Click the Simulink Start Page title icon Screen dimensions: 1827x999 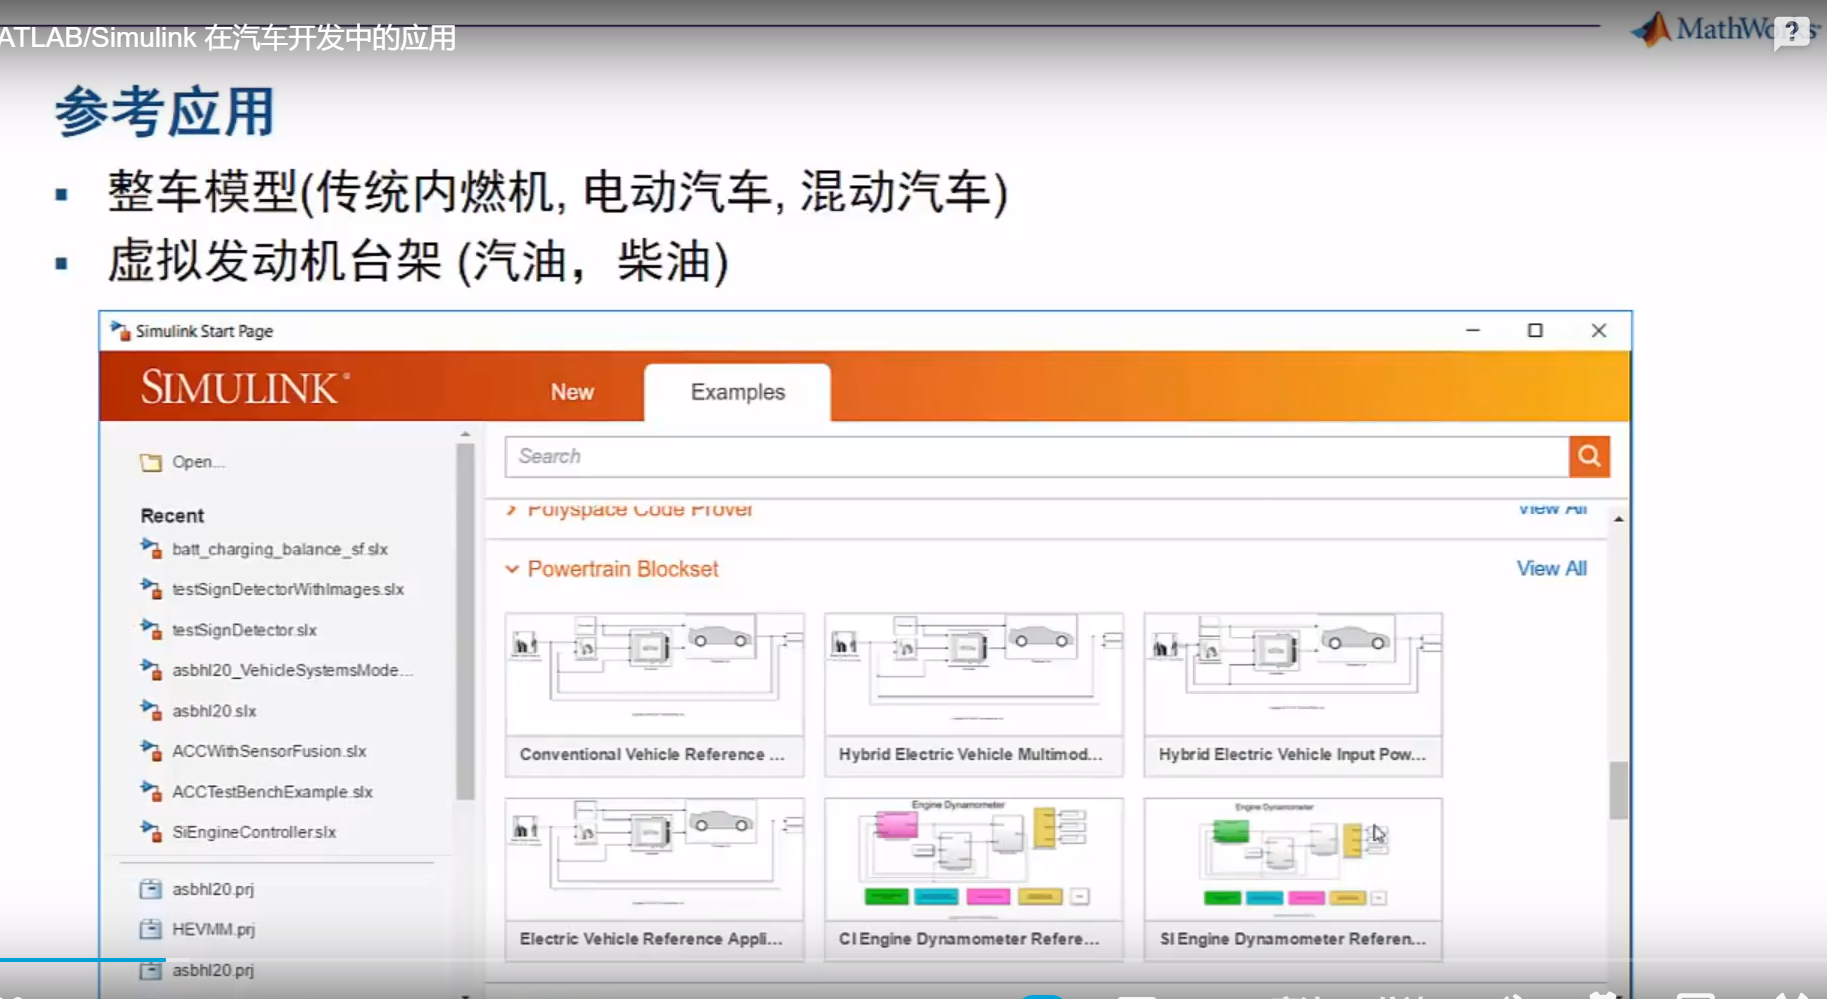pos(120,331)
